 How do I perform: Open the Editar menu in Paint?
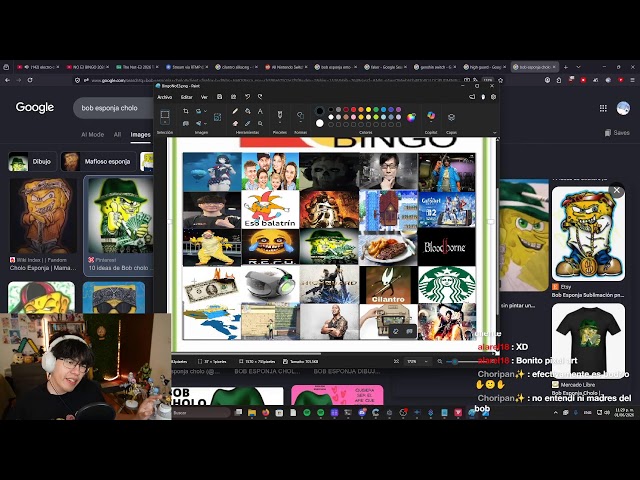coord(187,97)
